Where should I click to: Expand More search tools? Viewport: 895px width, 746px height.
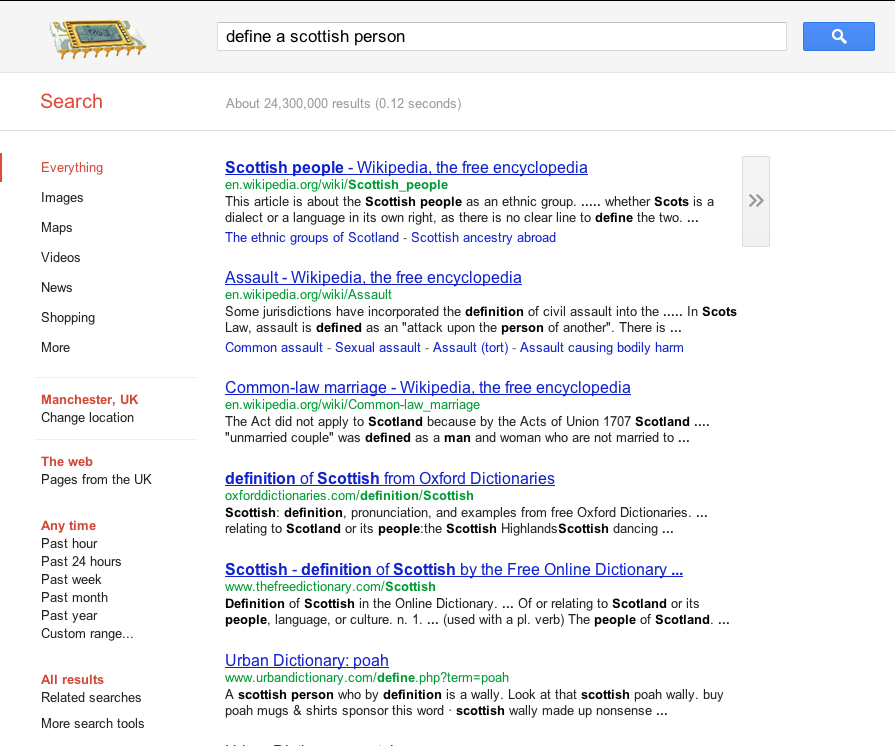[93, 724]
